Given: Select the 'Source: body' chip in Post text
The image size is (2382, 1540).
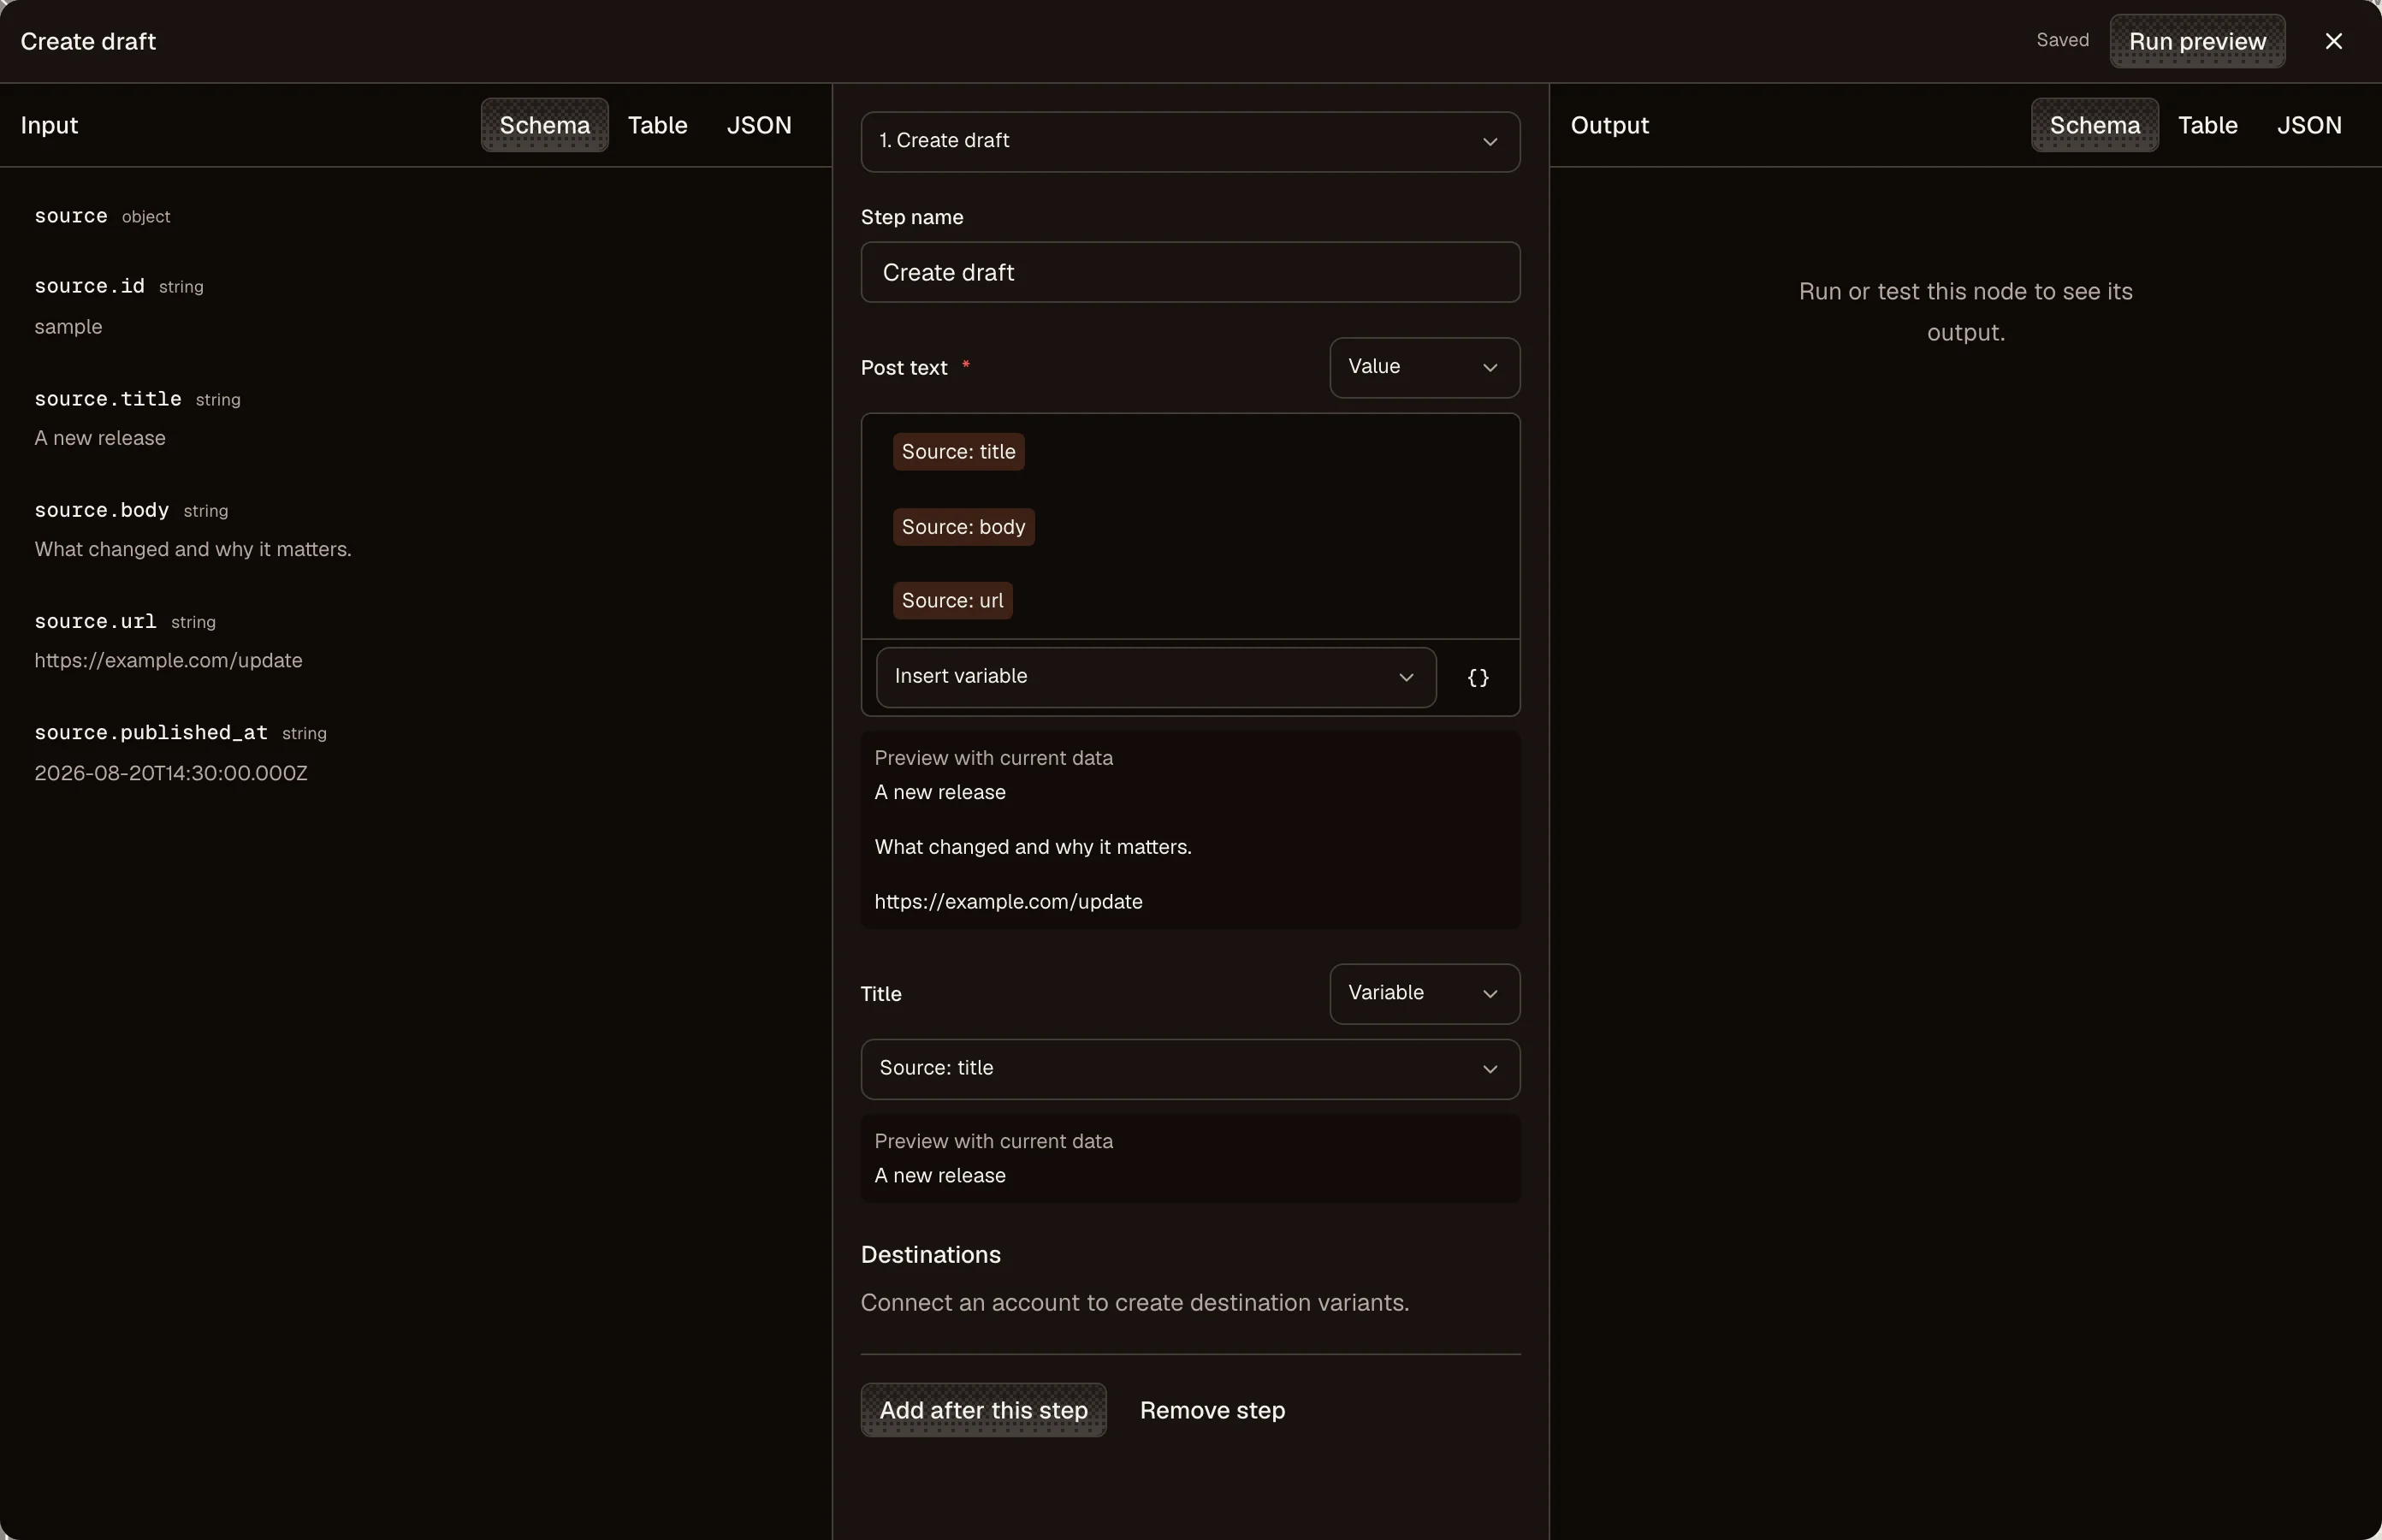Looking at the screenshot, I should (963, 527).
